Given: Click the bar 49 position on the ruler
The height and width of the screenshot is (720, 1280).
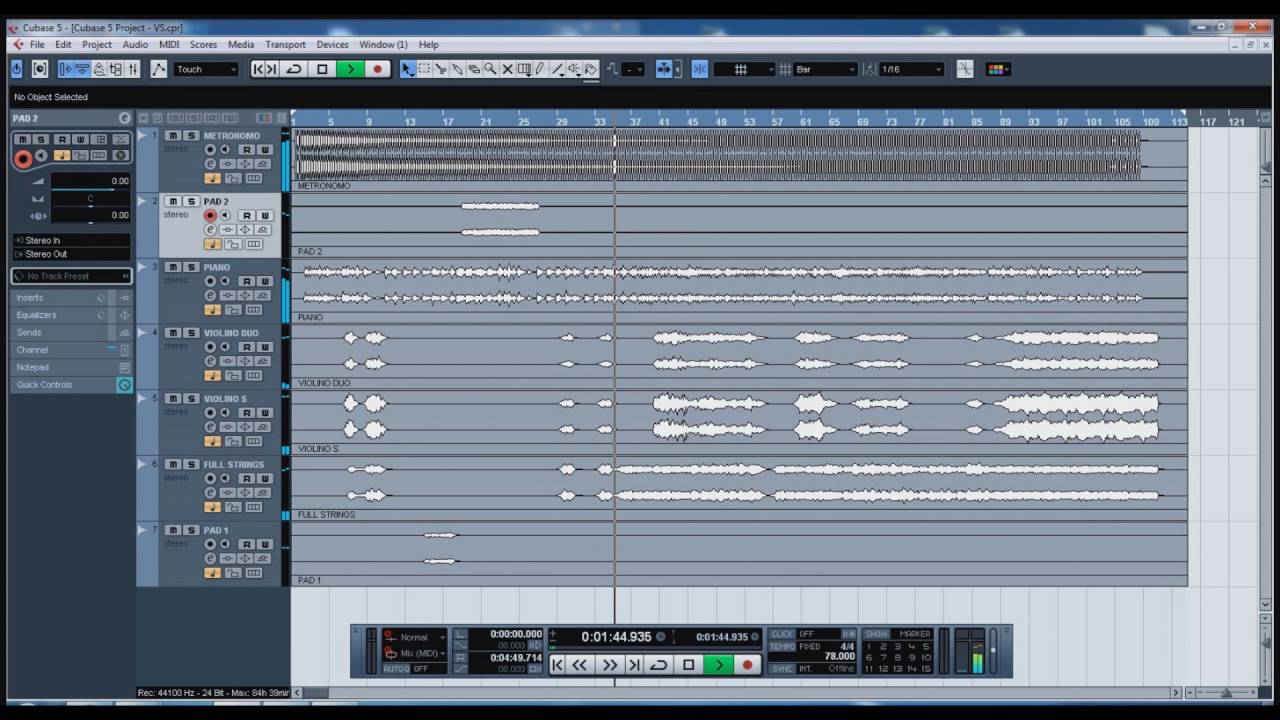Looking at the screenshot, I should click(x=721, y=121).
